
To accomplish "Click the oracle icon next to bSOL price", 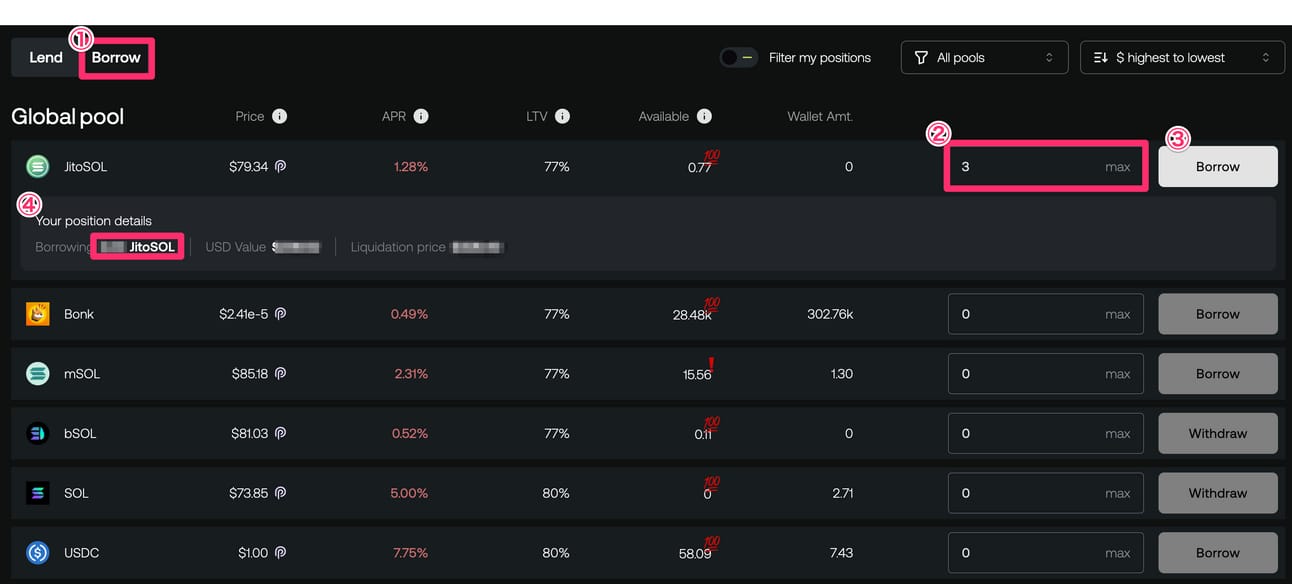I will (281, 434).
